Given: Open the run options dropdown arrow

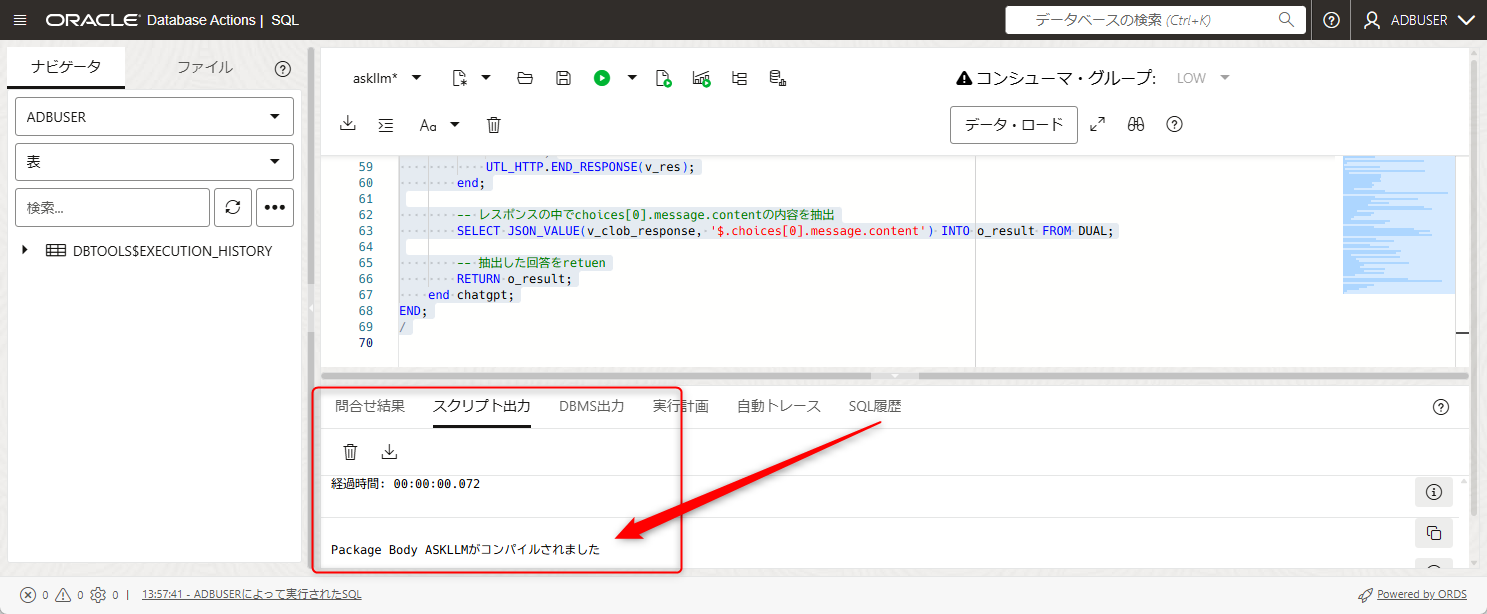Looking at the screenshot, I should 632,78.
